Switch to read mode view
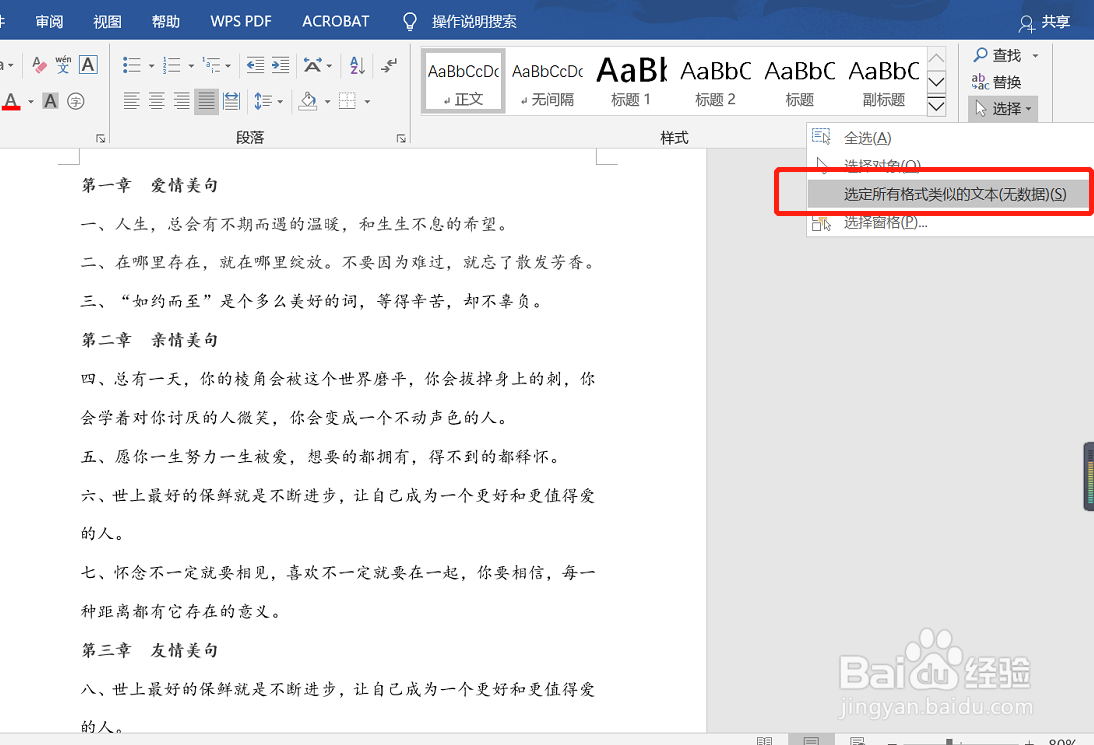Screen dimensions: 1094x745 [765, 740]
